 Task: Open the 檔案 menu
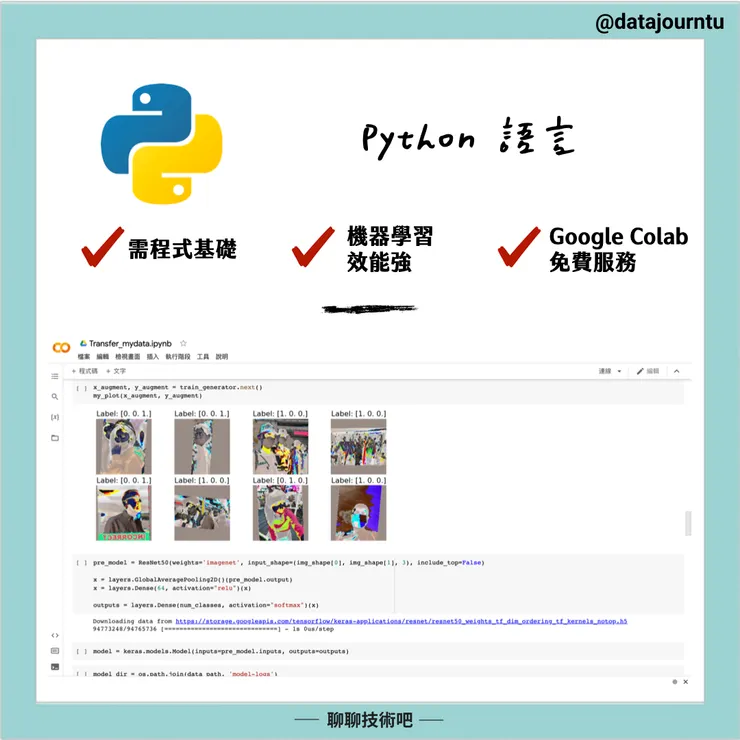point(84,356)
